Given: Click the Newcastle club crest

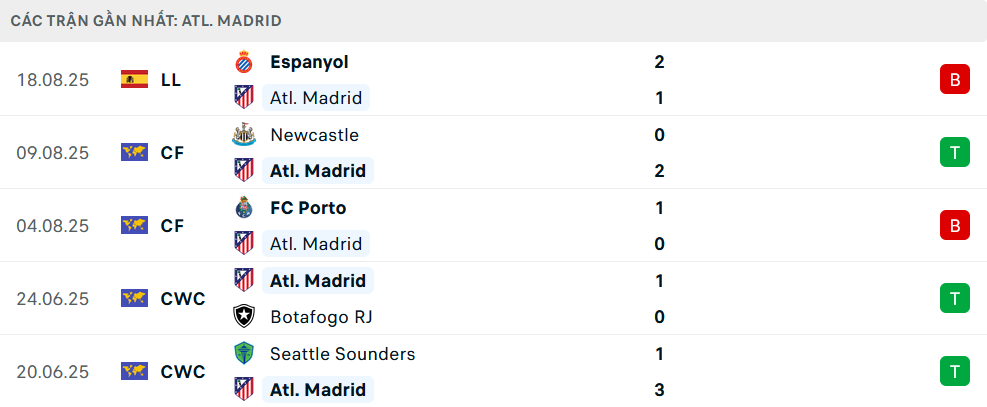Looking at the screenshot, I should coord(244,135).
